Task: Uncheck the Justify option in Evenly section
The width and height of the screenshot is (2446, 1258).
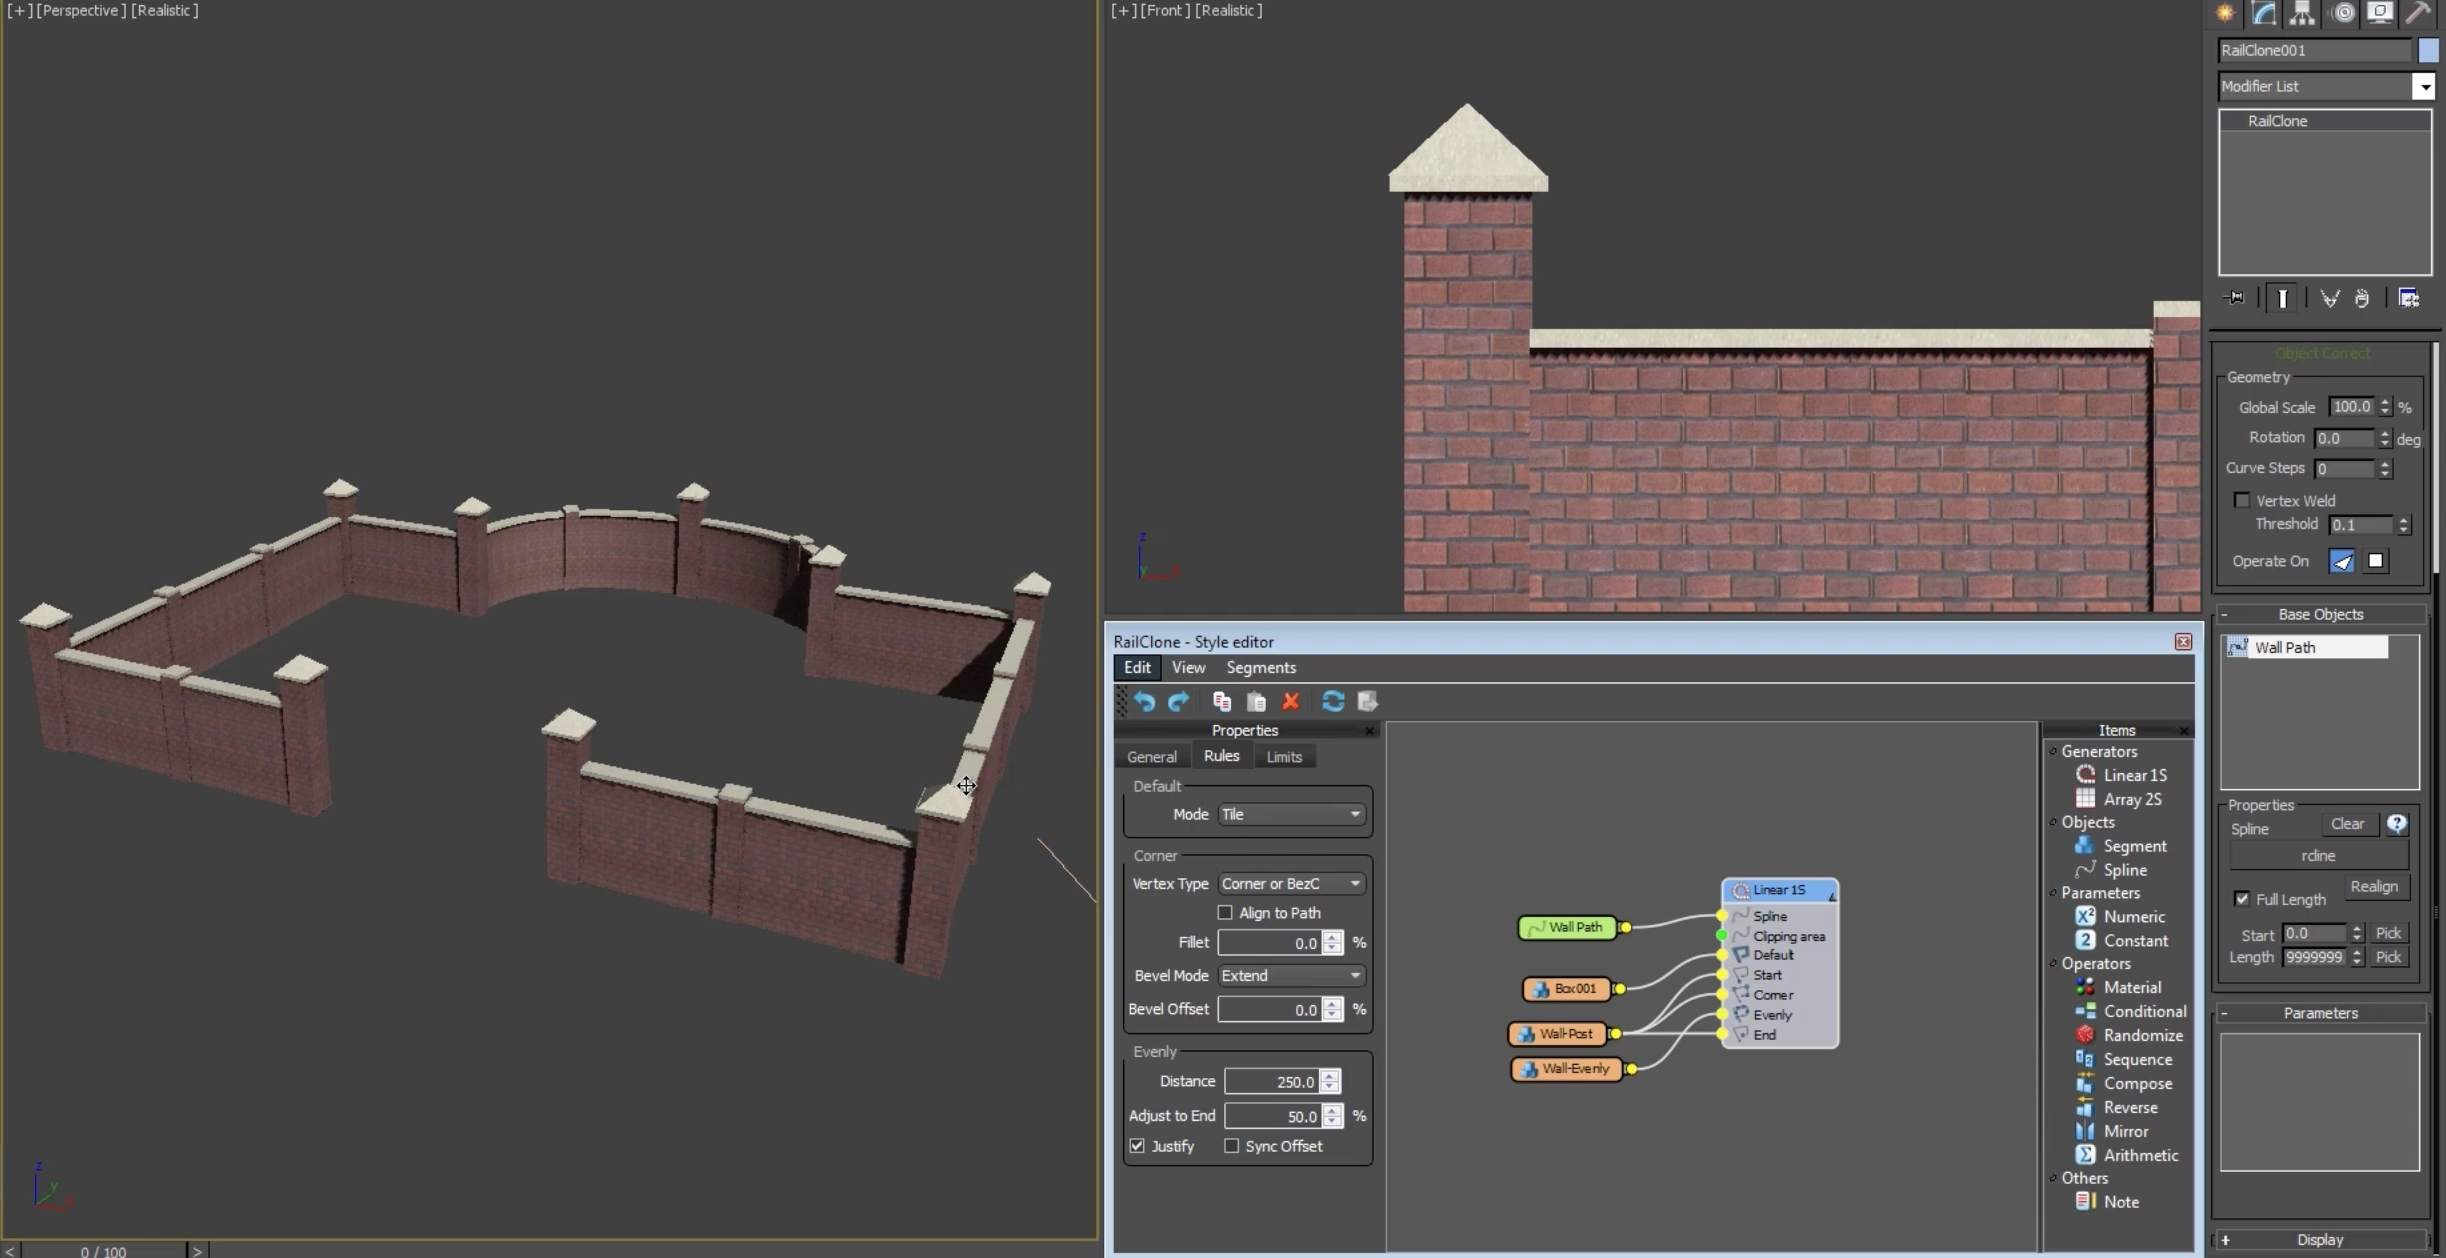Action: [x=1136, y=1146]
